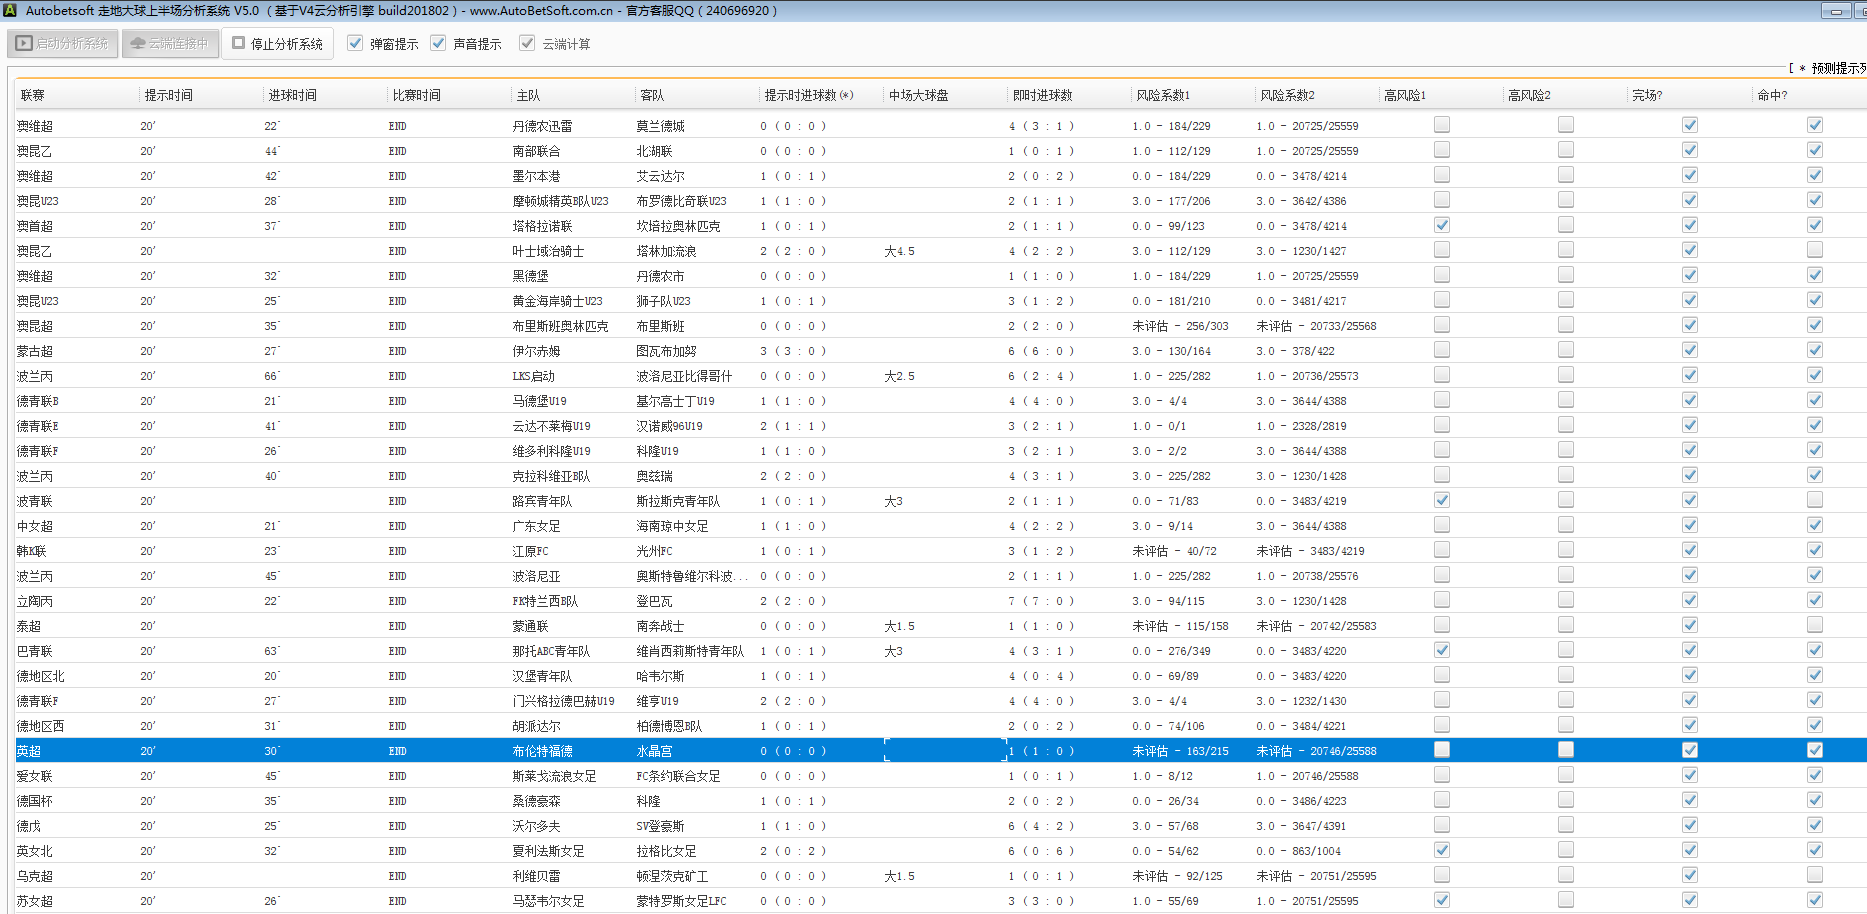Toggle the 声音提示 checkbox
Image resolution: width=1867 pixels, height=914 pixels.
pos(438,44)
